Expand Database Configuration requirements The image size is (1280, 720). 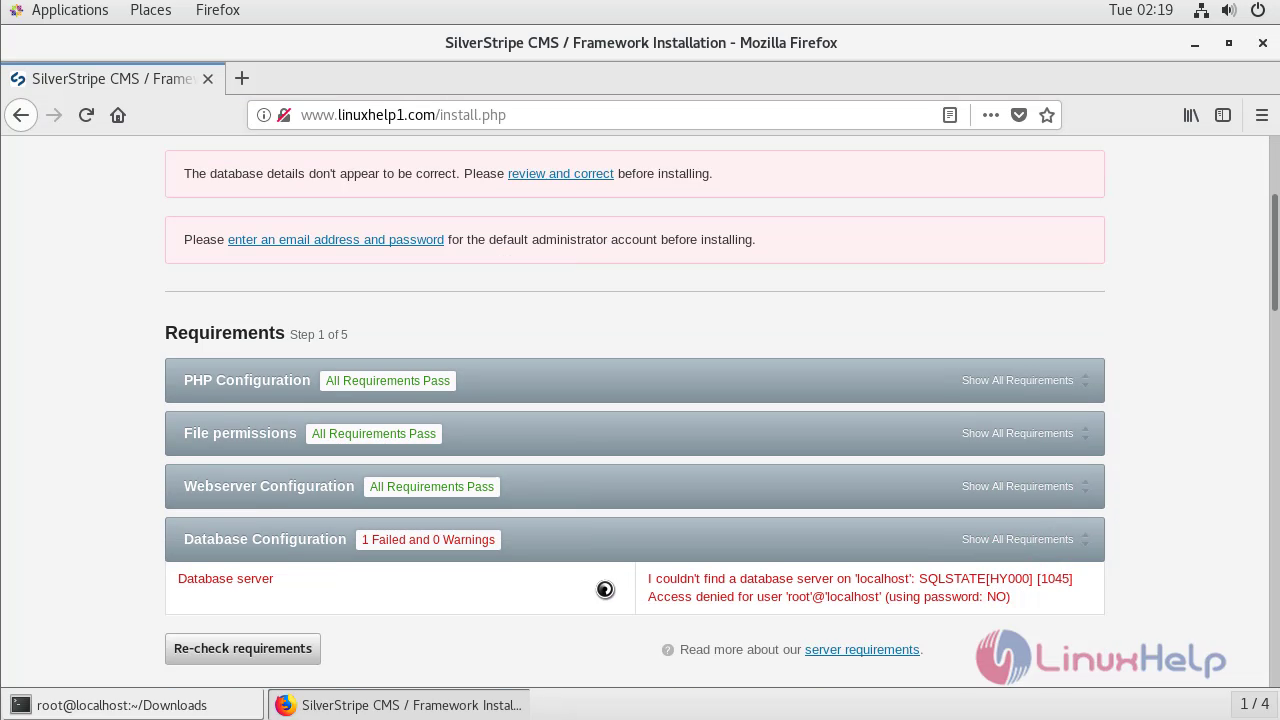(x=1025, y=539)
